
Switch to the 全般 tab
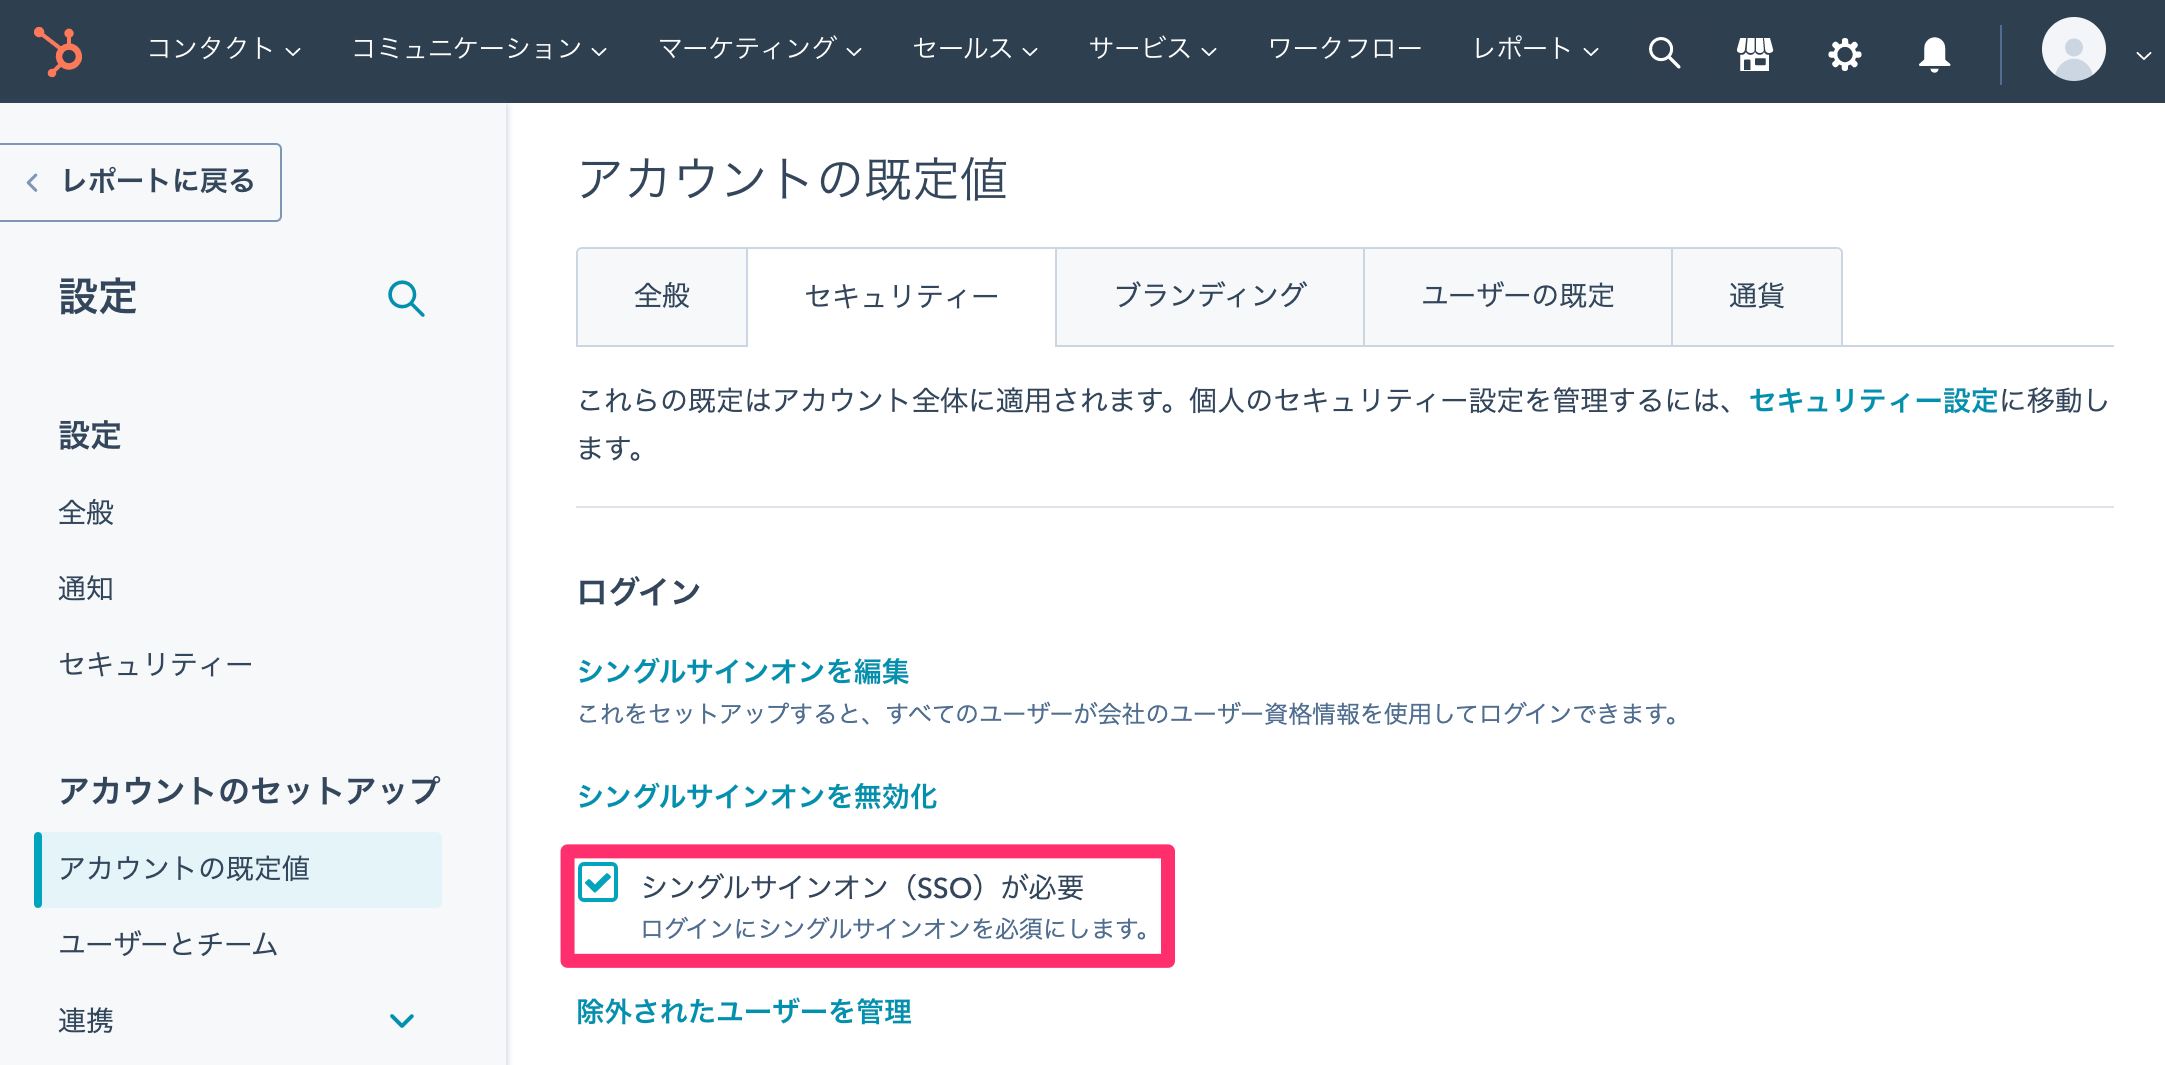(662, 296)
